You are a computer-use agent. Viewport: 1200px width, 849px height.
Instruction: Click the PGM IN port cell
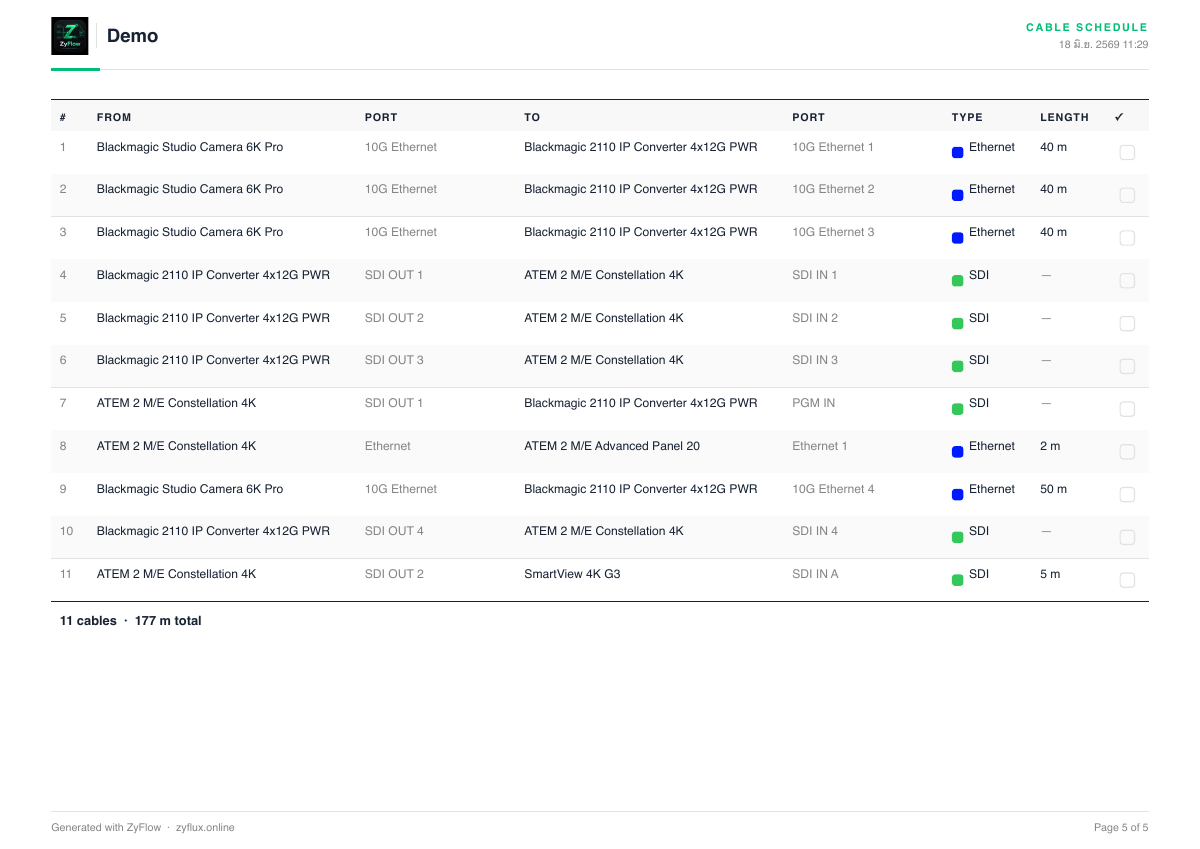pos(813,403)
